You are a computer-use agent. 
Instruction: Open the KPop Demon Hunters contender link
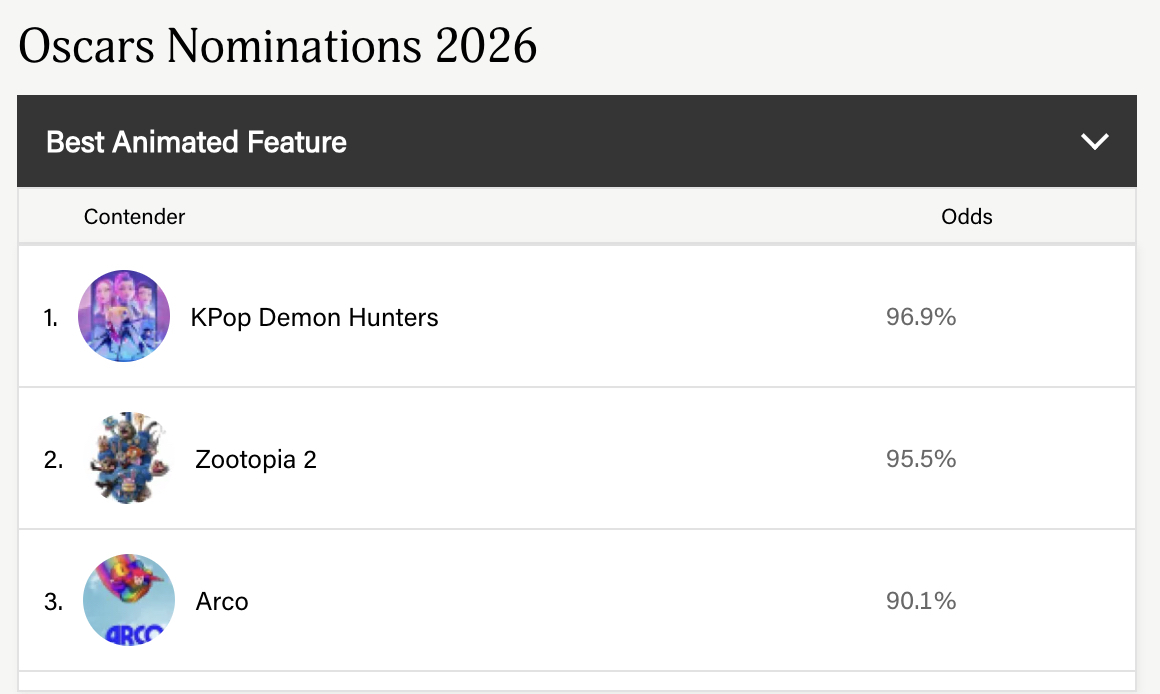click(x=314, y=318)
